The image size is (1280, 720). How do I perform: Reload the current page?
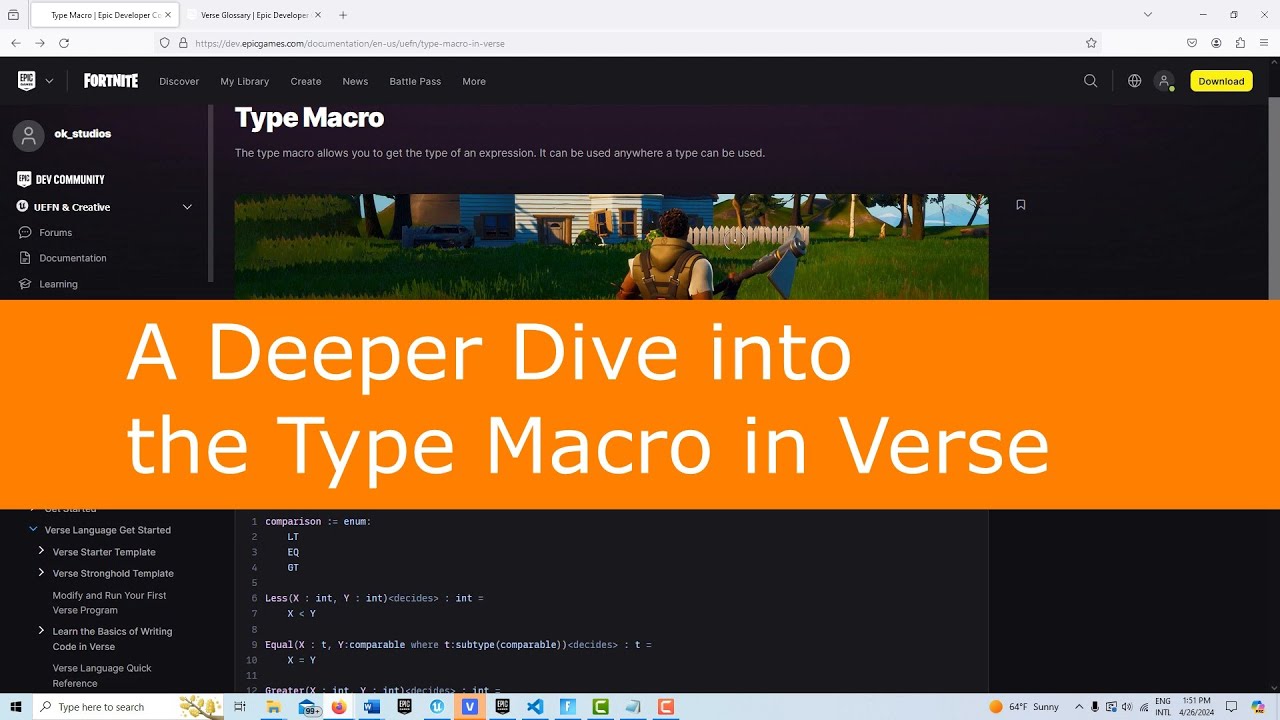[64, 43]
